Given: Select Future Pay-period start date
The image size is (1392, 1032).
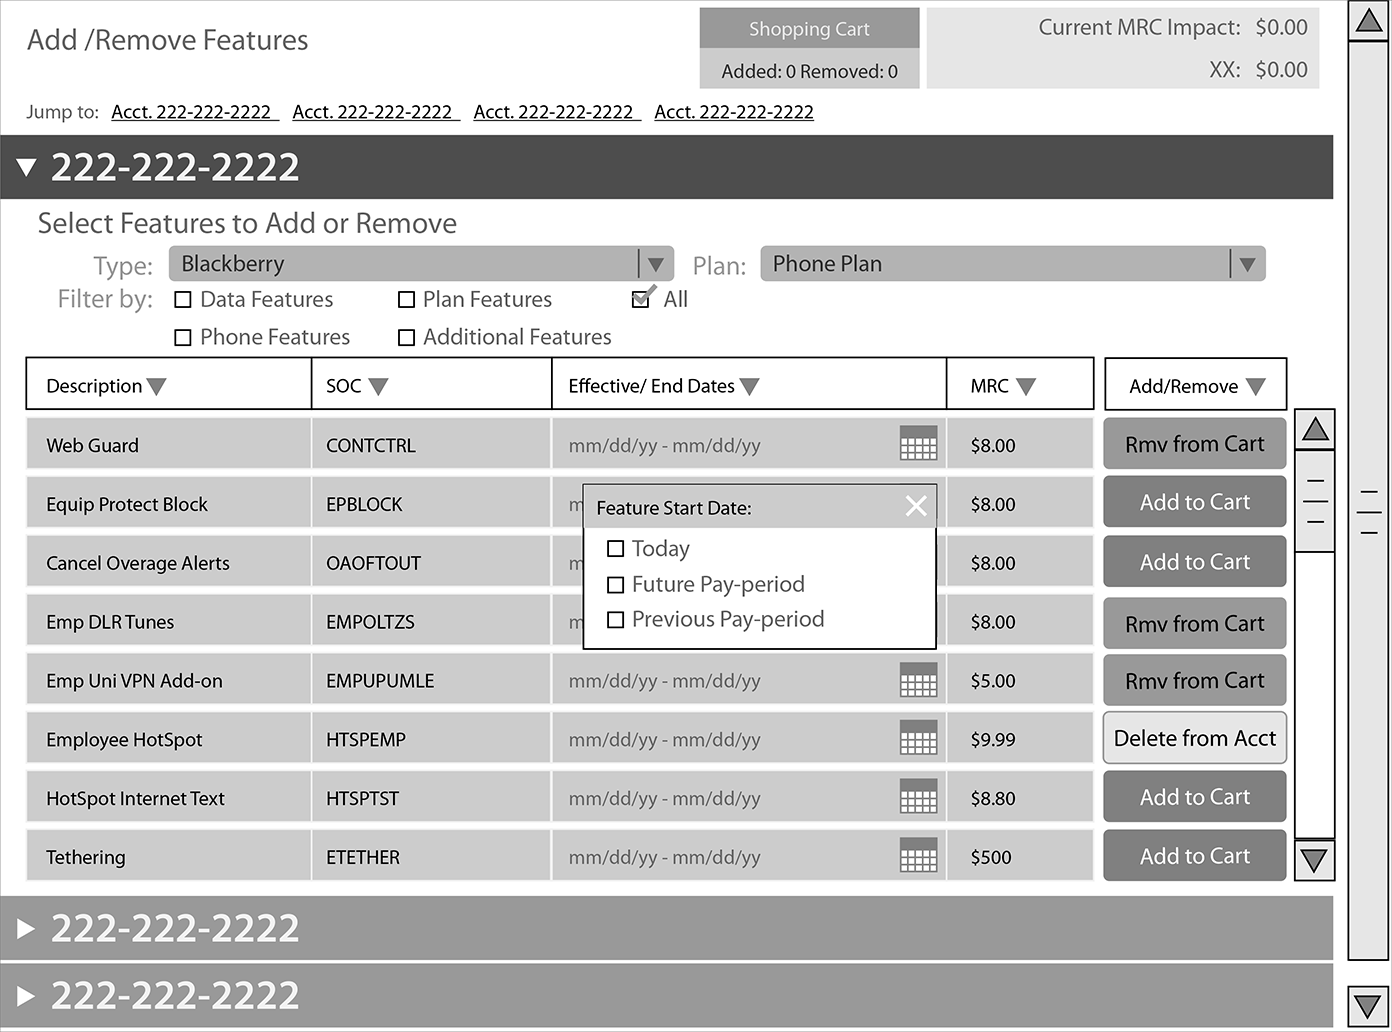Looking at the screenshot, I should 616,585.
